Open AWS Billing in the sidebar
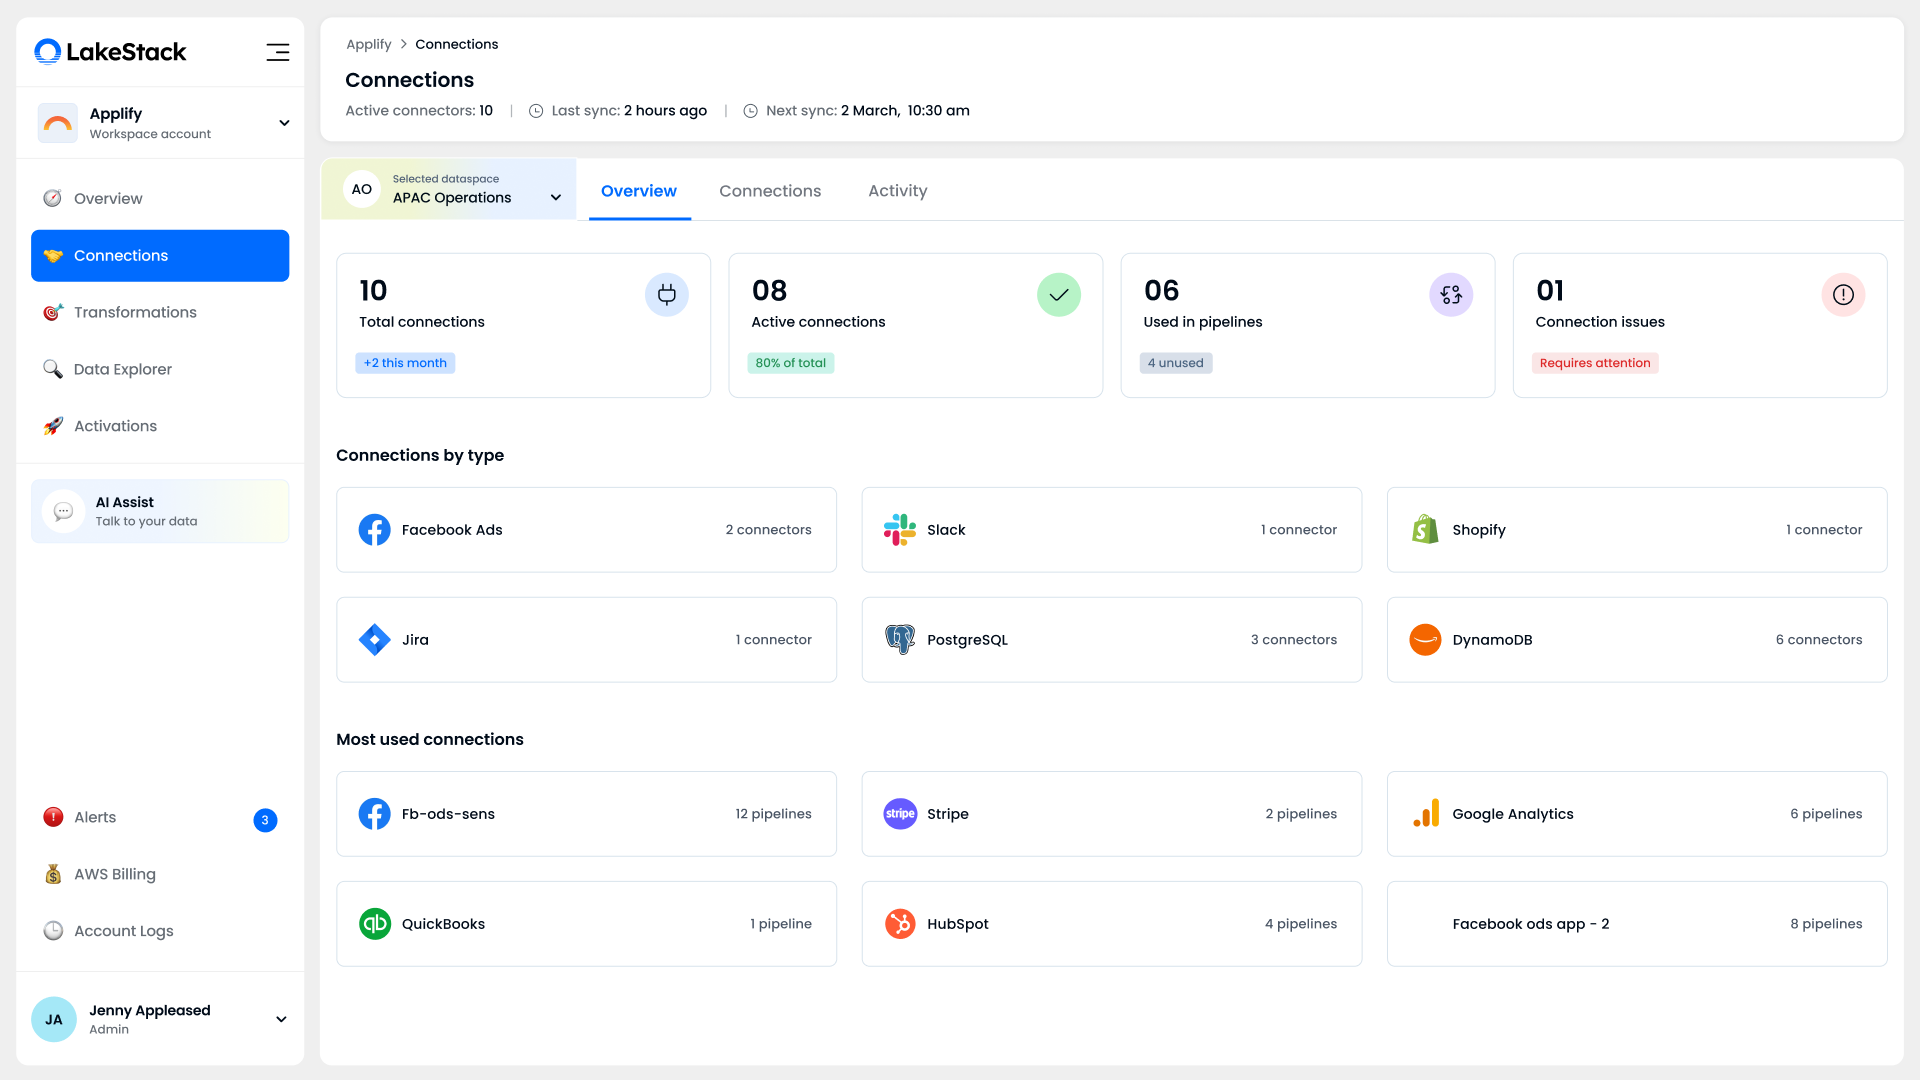 (114, 874)
